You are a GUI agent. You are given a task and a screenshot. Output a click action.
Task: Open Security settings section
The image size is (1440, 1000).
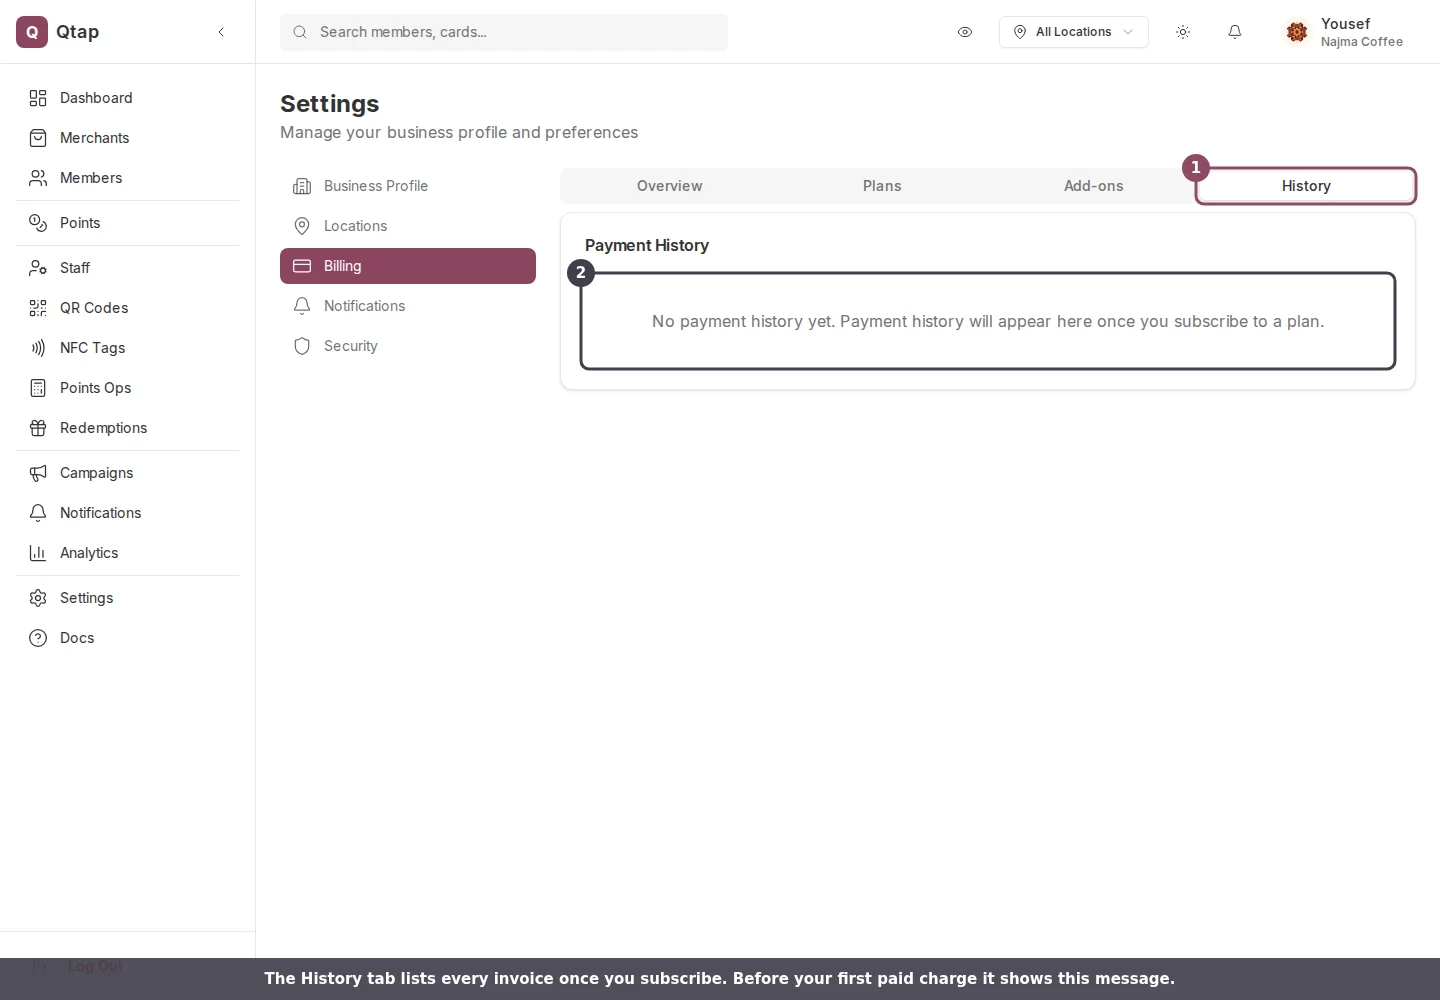pos(408,346)
